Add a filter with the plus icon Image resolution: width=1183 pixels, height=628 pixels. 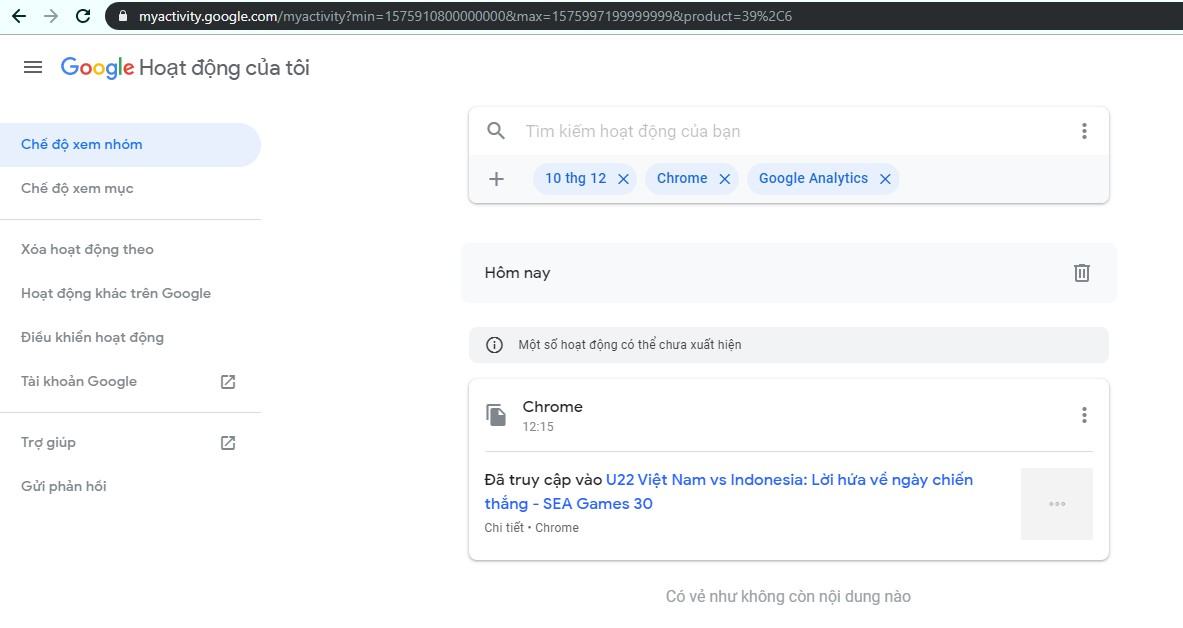coord(496,179)
